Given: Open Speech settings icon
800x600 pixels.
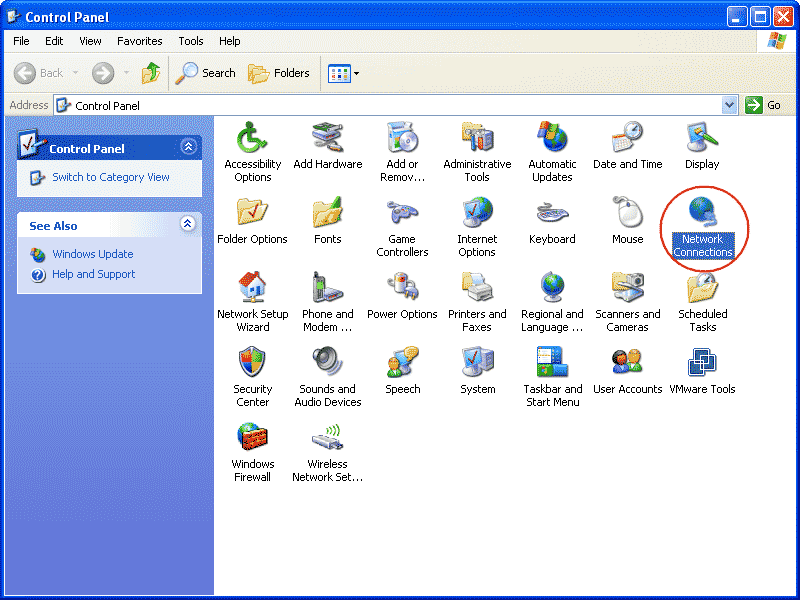Looking at the screenshot, I should point(403,371).
